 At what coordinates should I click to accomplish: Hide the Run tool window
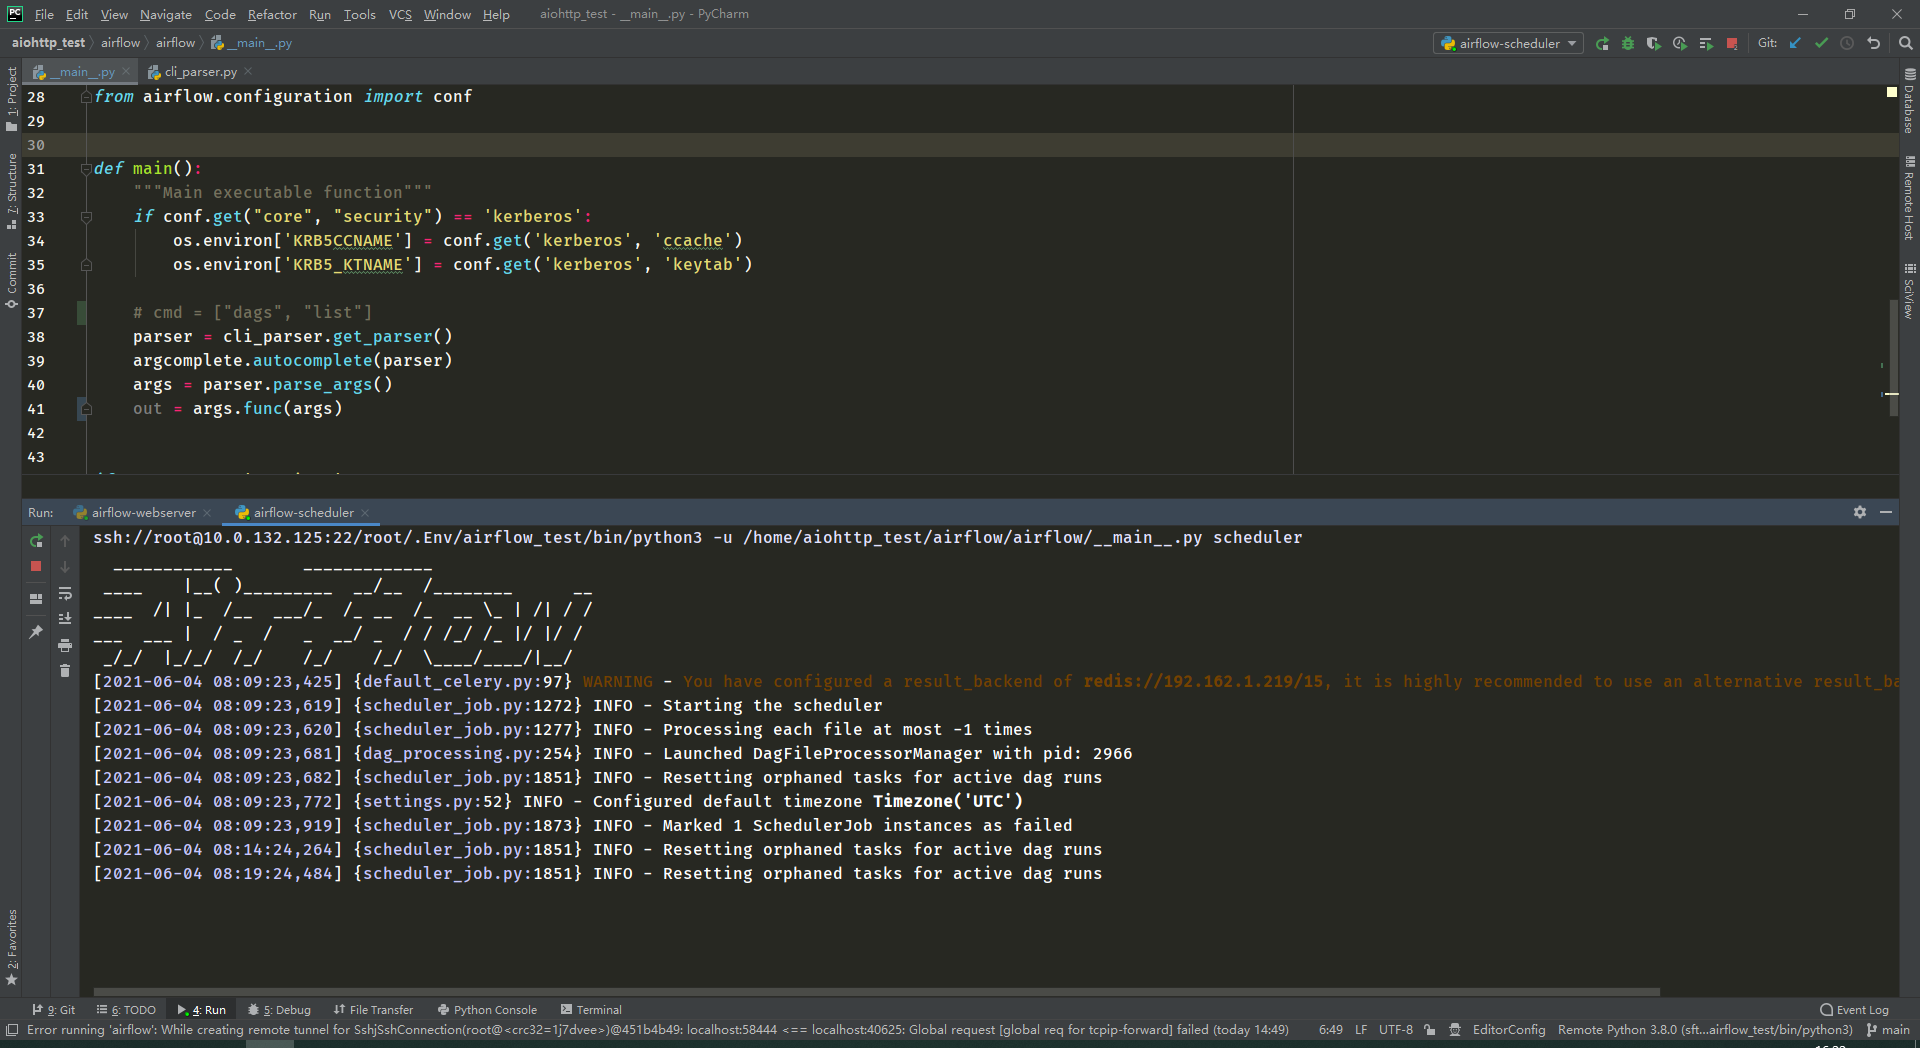(x=1886, y=512)
